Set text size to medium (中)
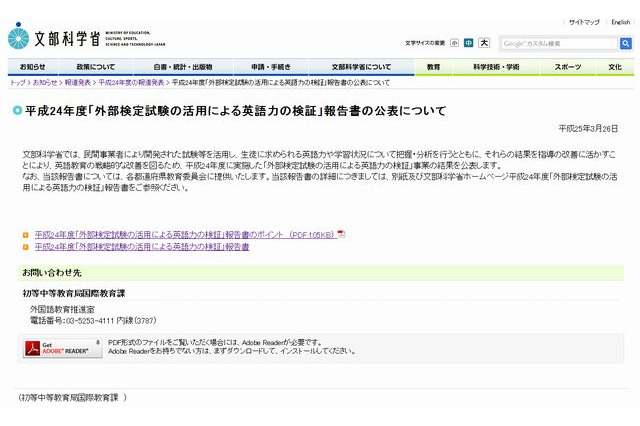 tap(469, 43)
